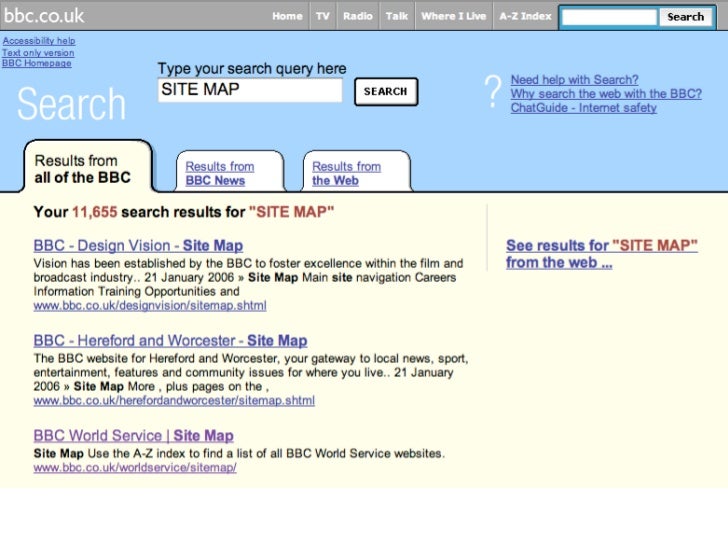The width and height of the screenshot is (728, 546).
Task: Open the TV nav item
Action: [323, 16]
